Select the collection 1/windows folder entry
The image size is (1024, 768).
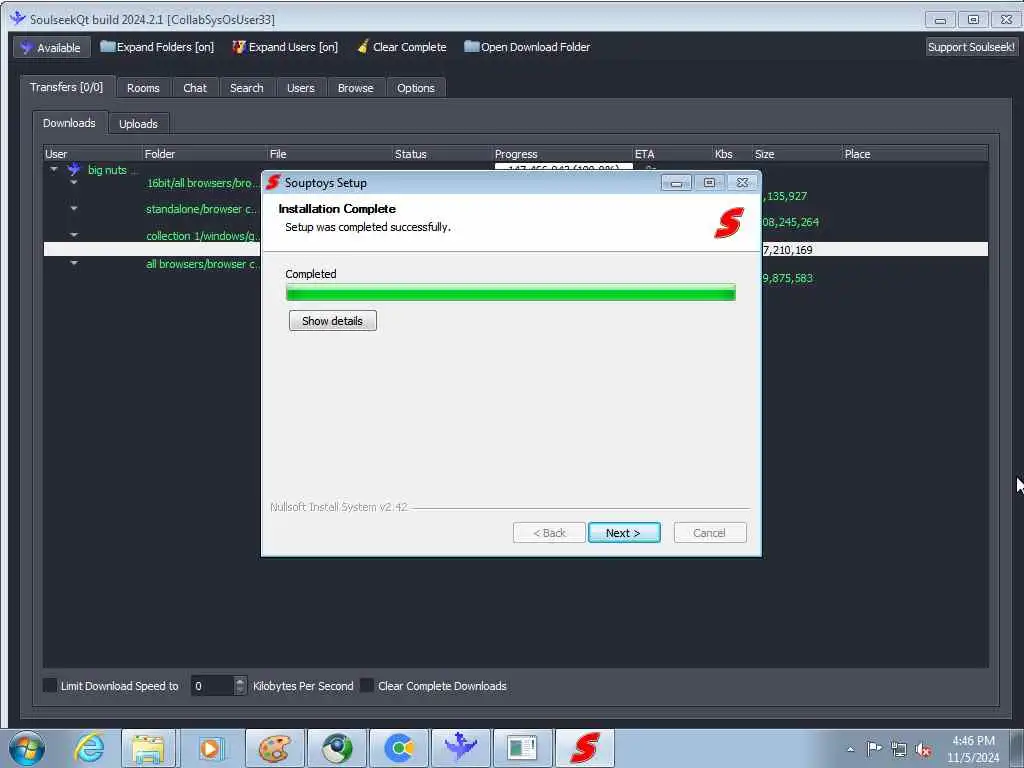point(202,236)
